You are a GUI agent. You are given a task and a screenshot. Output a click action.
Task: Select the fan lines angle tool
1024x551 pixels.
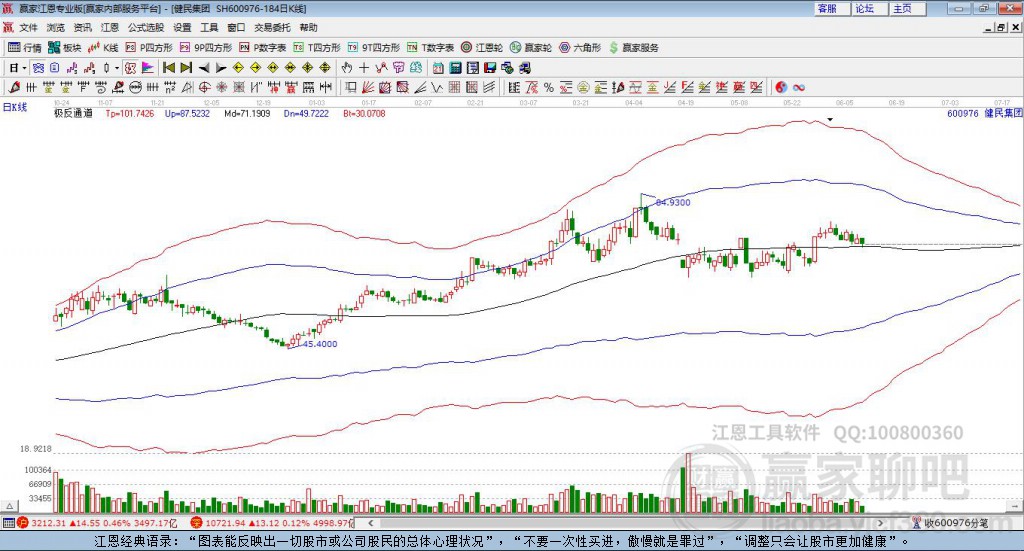coord(421,87)
